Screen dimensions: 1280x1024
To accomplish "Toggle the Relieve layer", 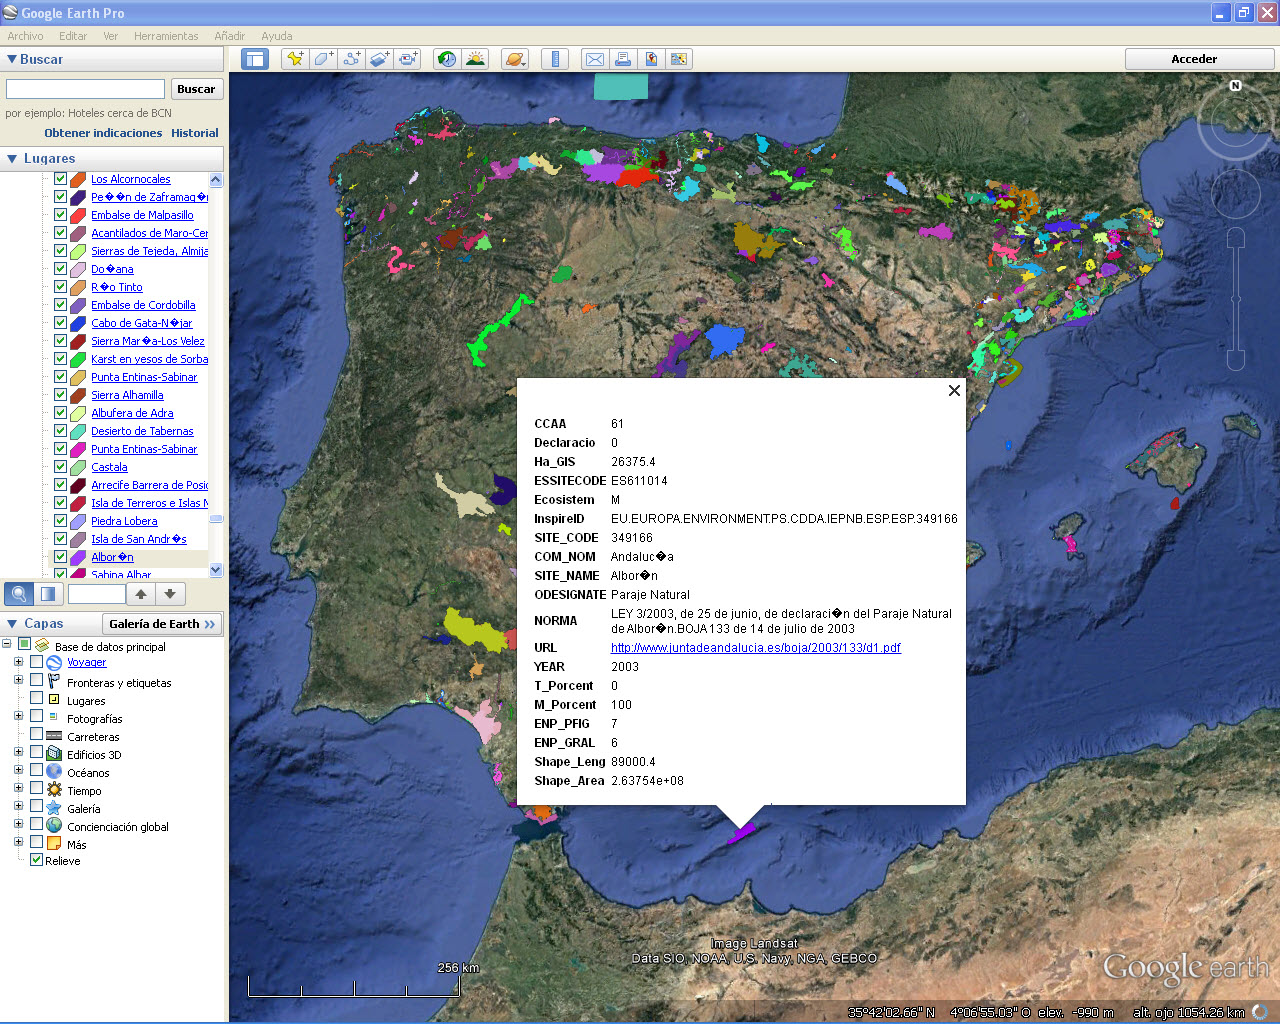I will (35, 860).
